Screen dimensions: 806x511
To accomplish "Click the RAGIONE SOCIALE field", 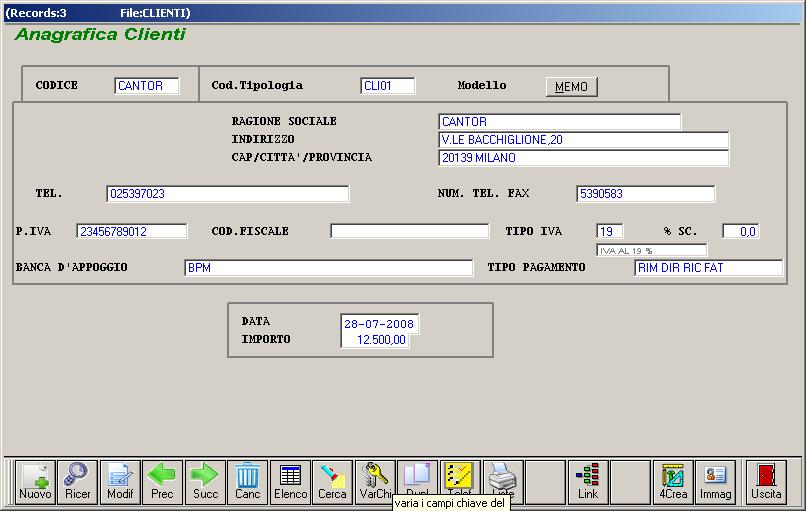I will pos(560,122).
